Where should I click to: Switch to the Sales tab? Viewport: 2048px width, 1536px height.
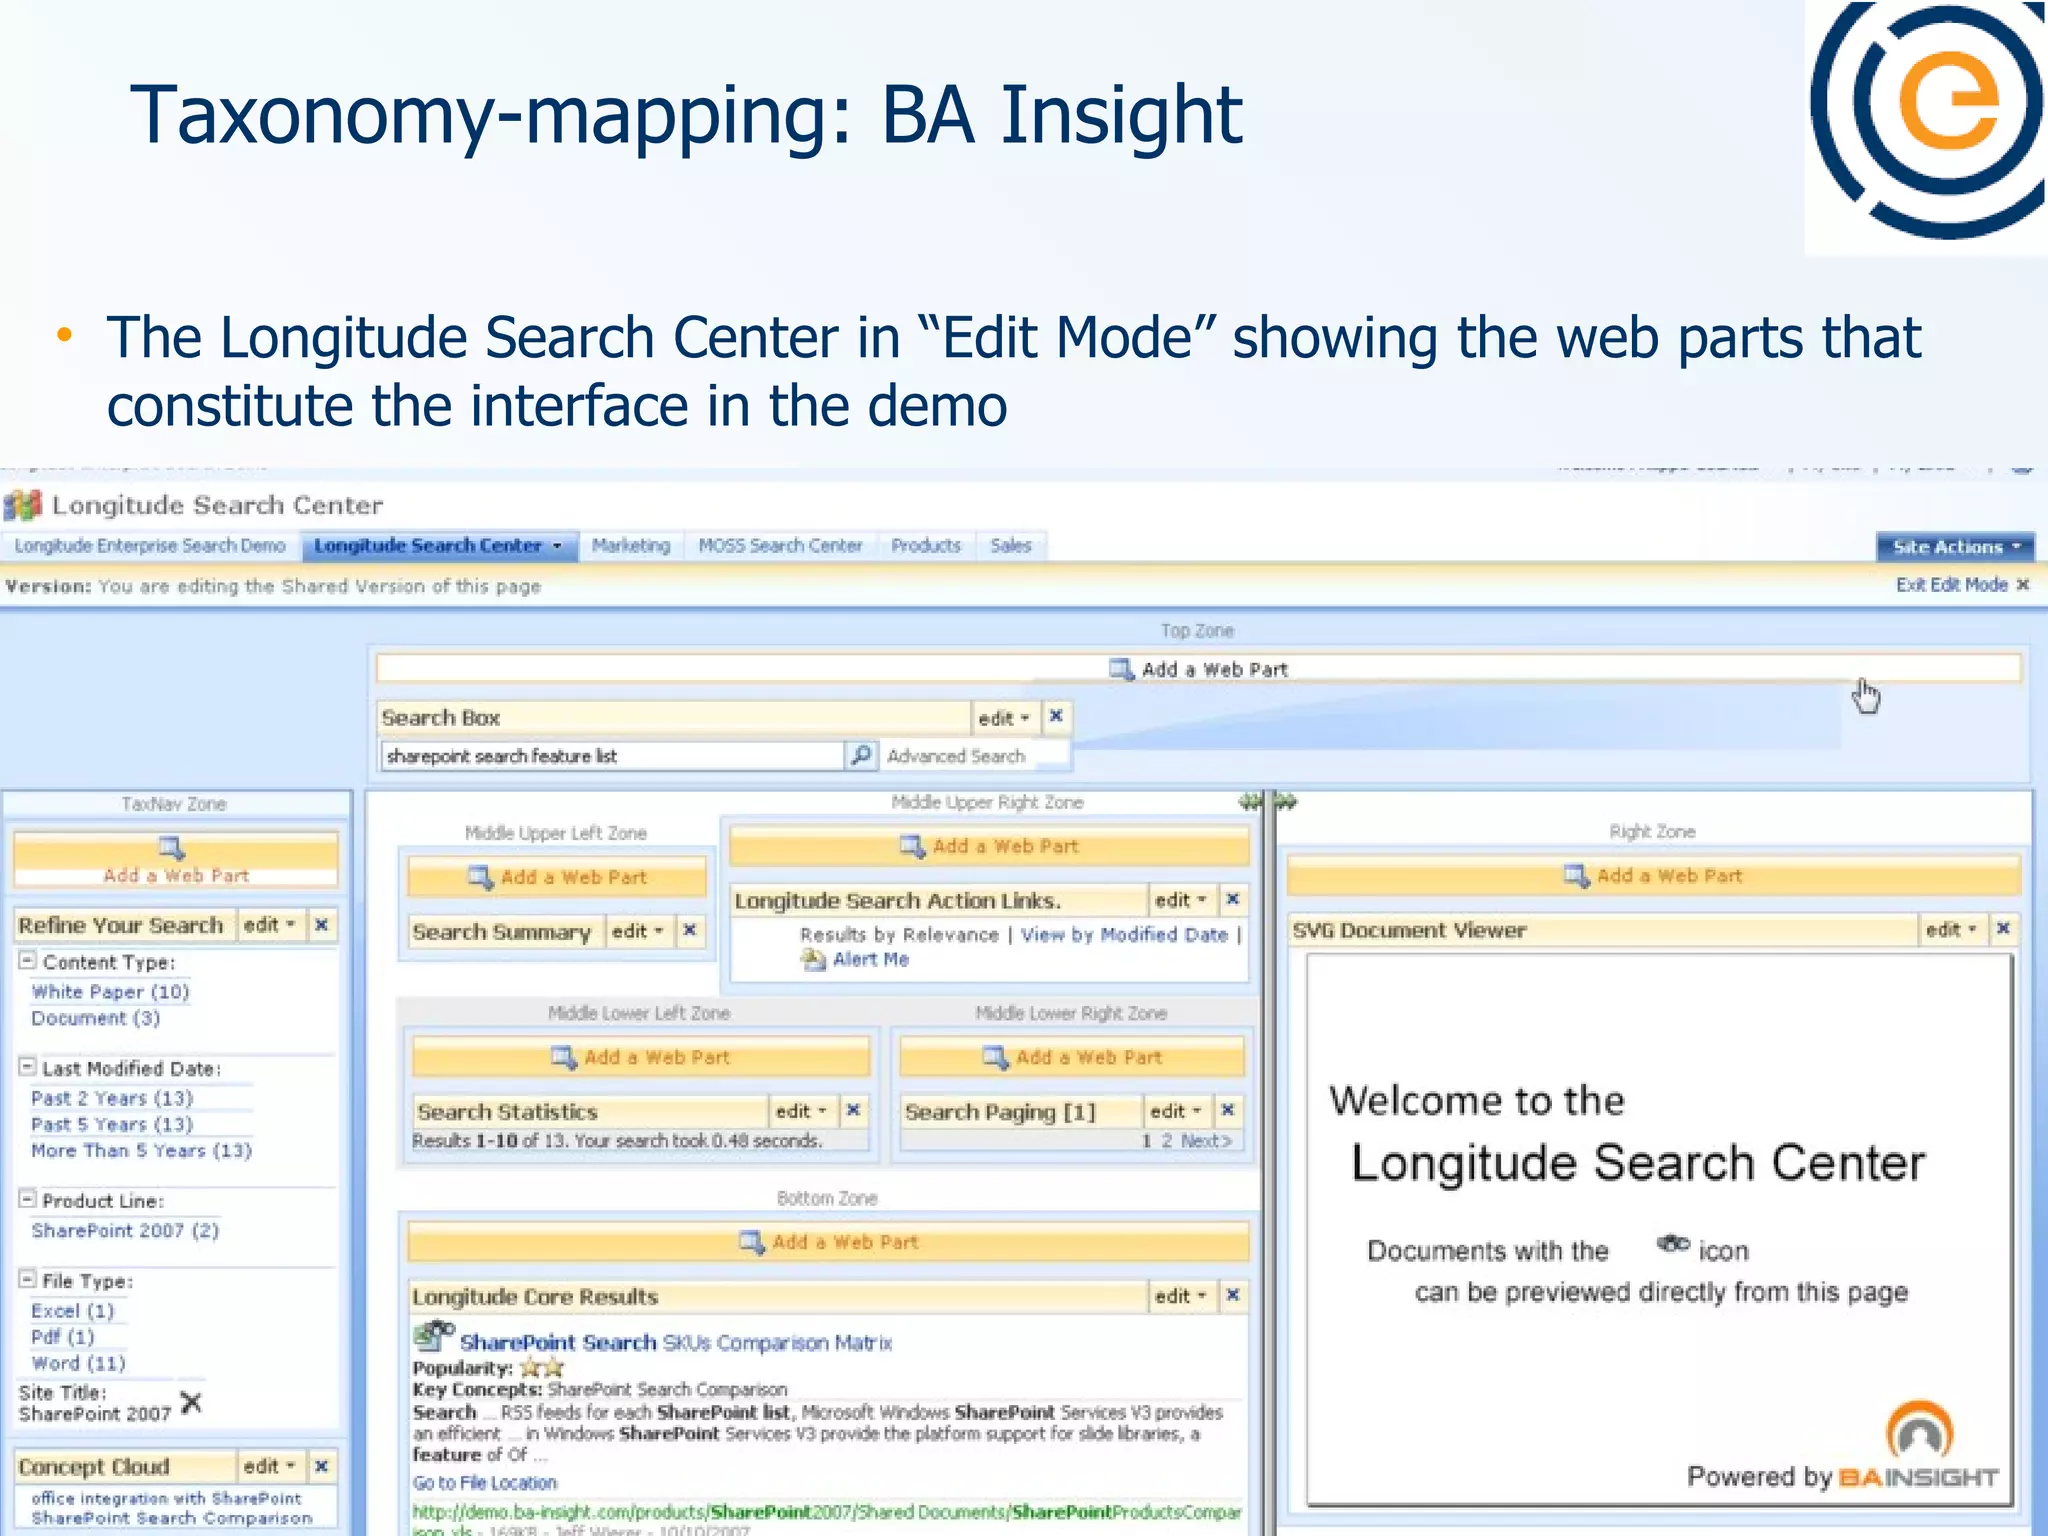click(x=1011, y=546)
